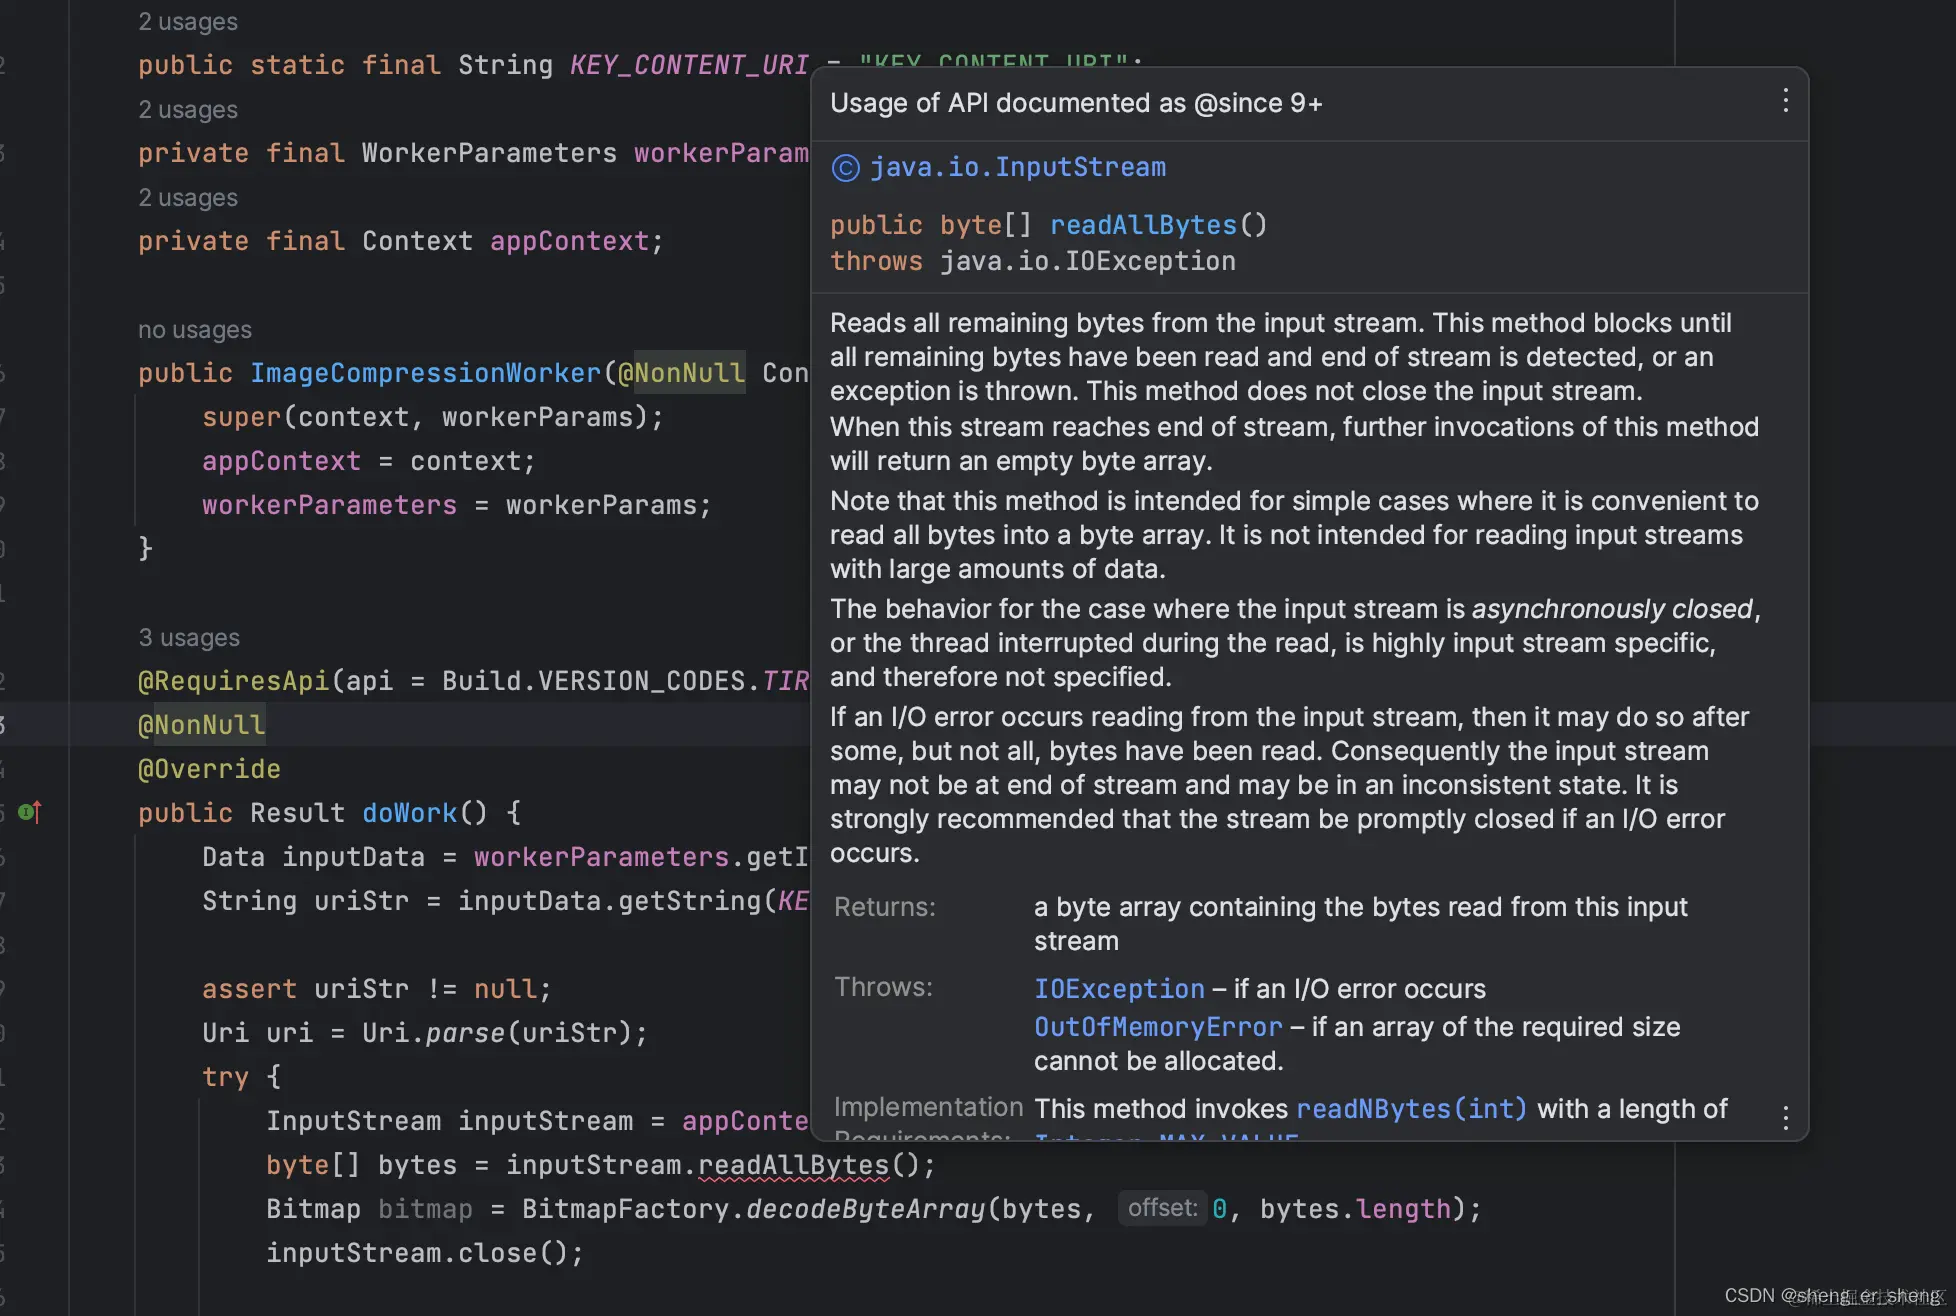Open the IOException link under Throws
The image size is (1956, 1316).
[1119, 989]
